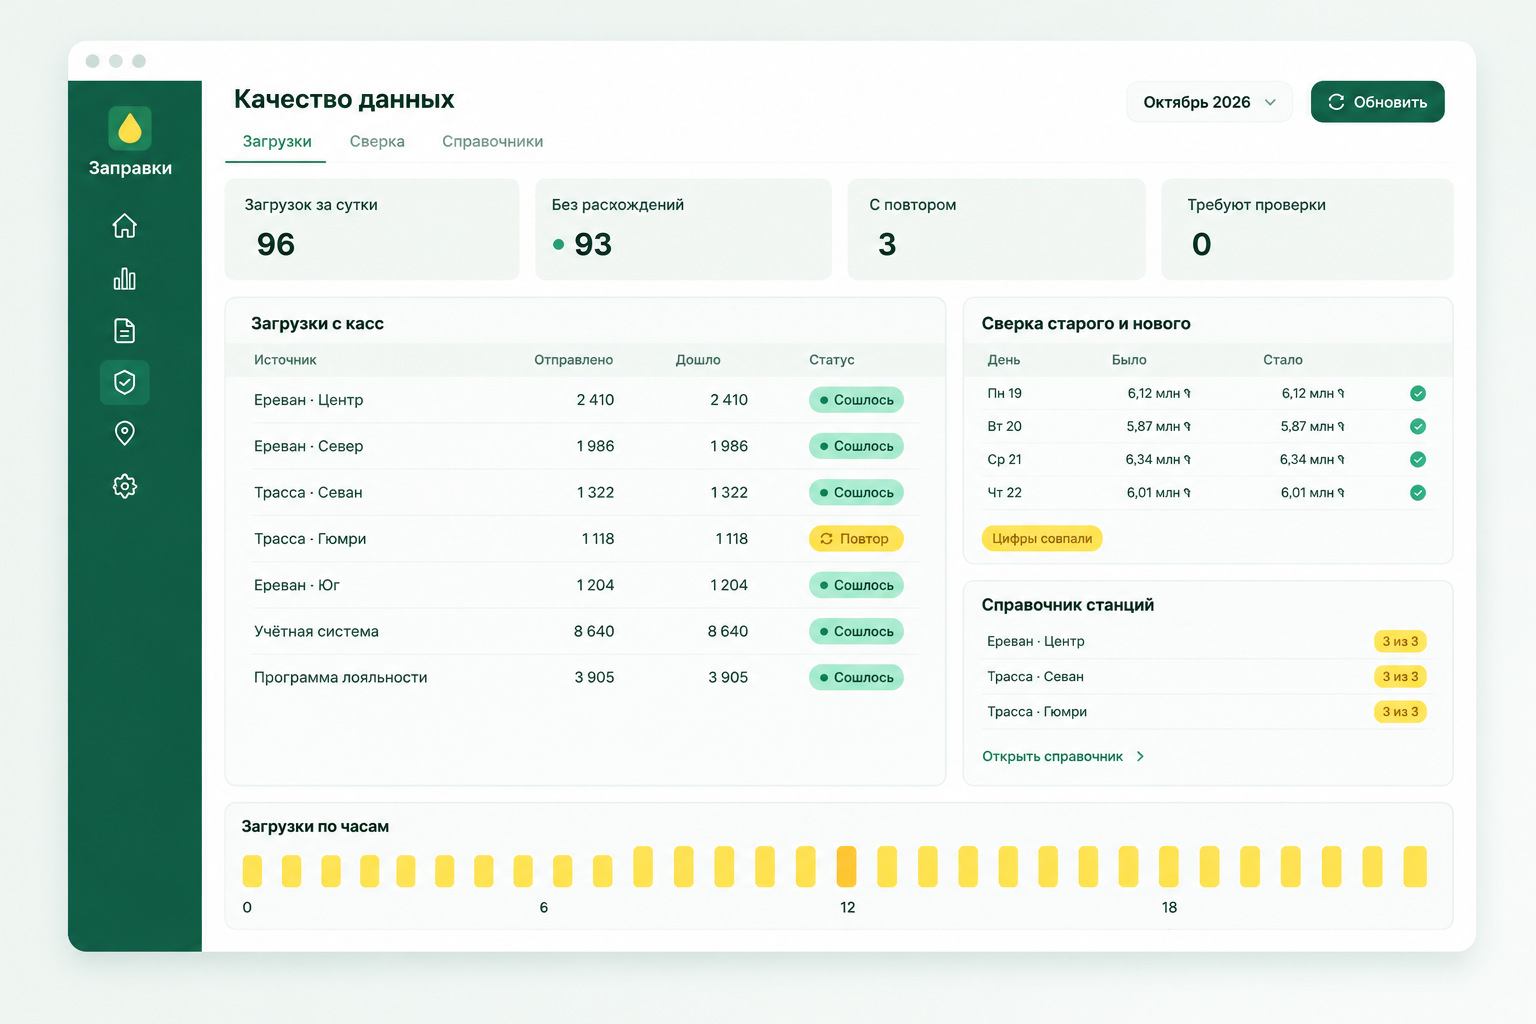Select the Ереван · Север source row
The width and height of the screenshot is (1536, 1024).
click(585, 446)
